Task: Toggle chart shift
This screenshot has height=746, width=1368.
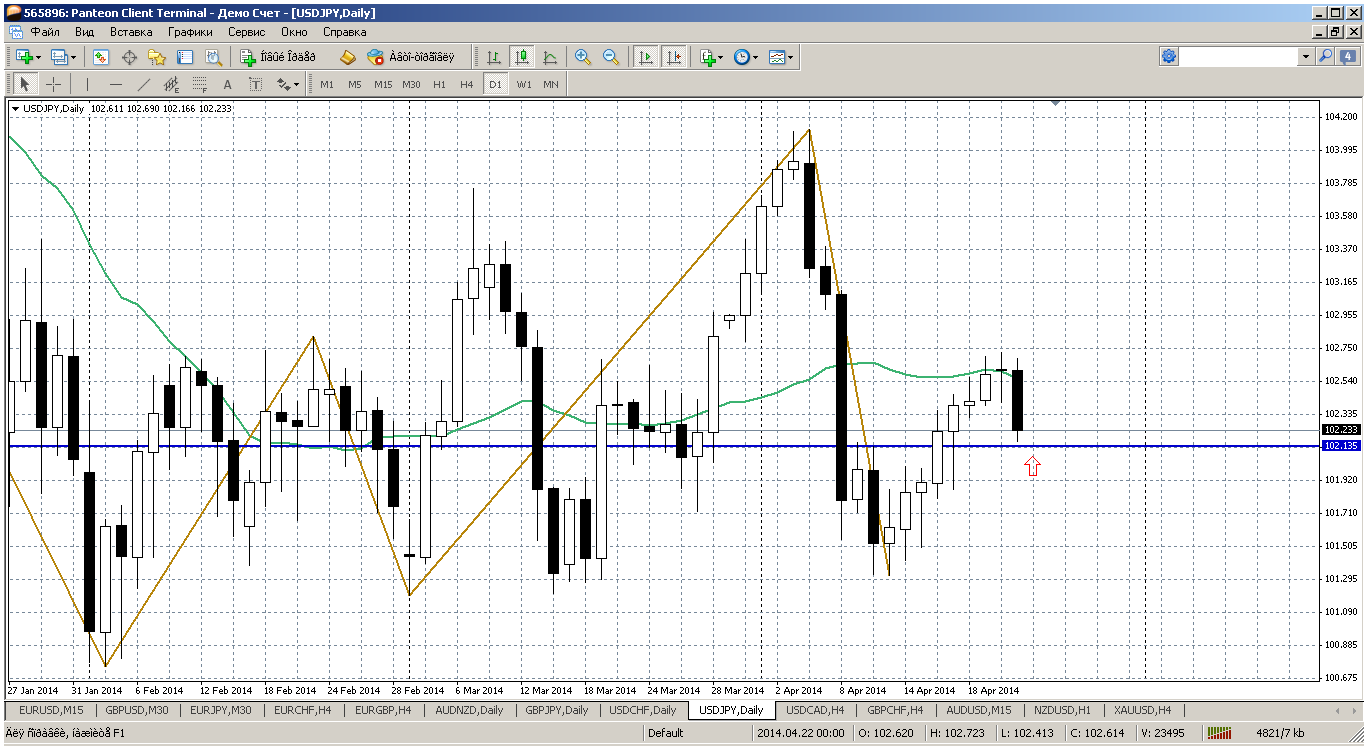Action: pos(674,57)
